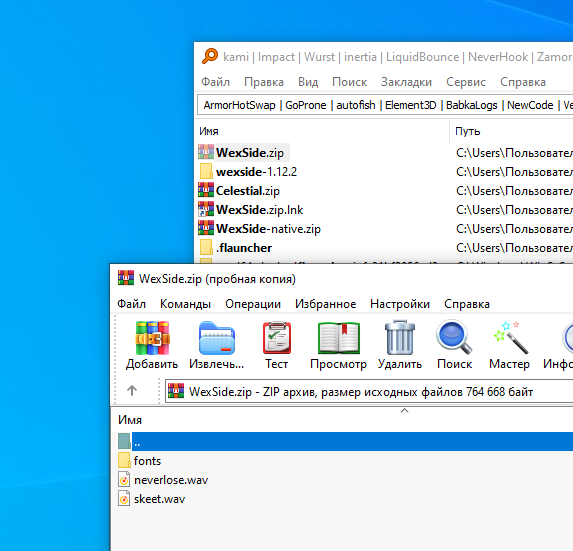Click the Добавить (Add) toolbar icon
Image resolution: width=573 pixels, height=551 pixels.
152,338
